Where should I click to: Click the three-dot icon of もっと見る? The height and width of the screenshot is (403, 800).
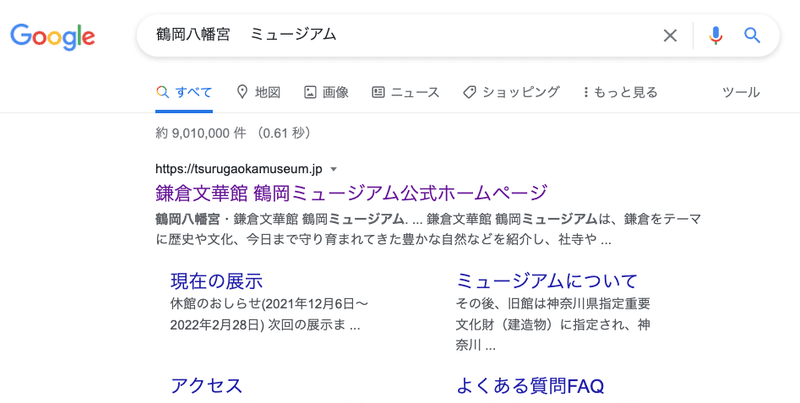click(x=586, y=92)
